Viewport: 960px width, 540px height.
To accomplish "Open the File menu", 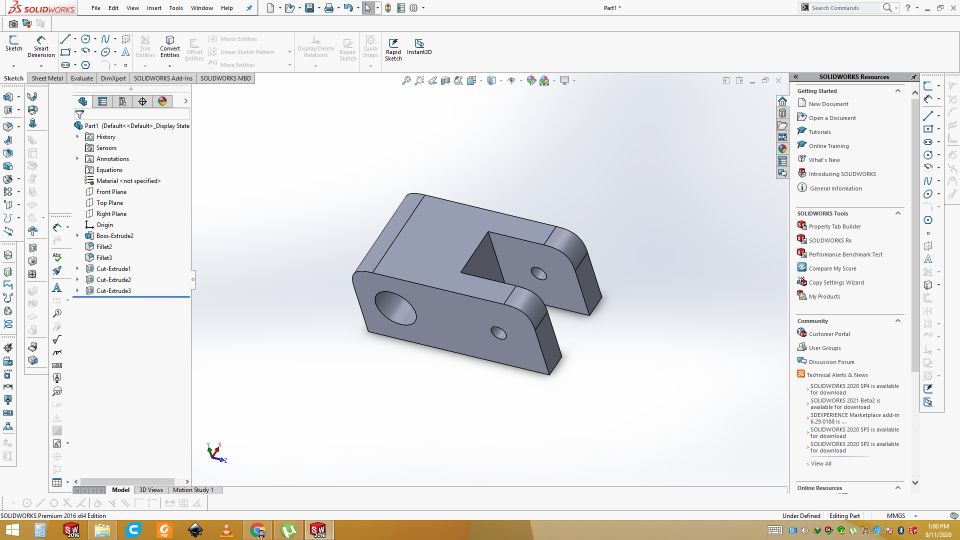I will tap(96, 8).
